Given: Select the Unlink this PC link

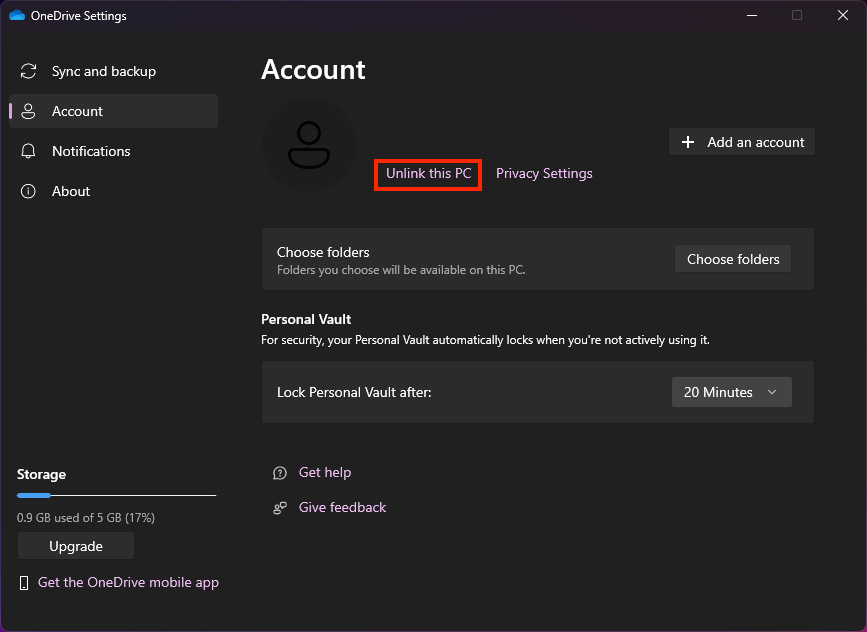Looking at the screenshot, I should click(428, 174).
